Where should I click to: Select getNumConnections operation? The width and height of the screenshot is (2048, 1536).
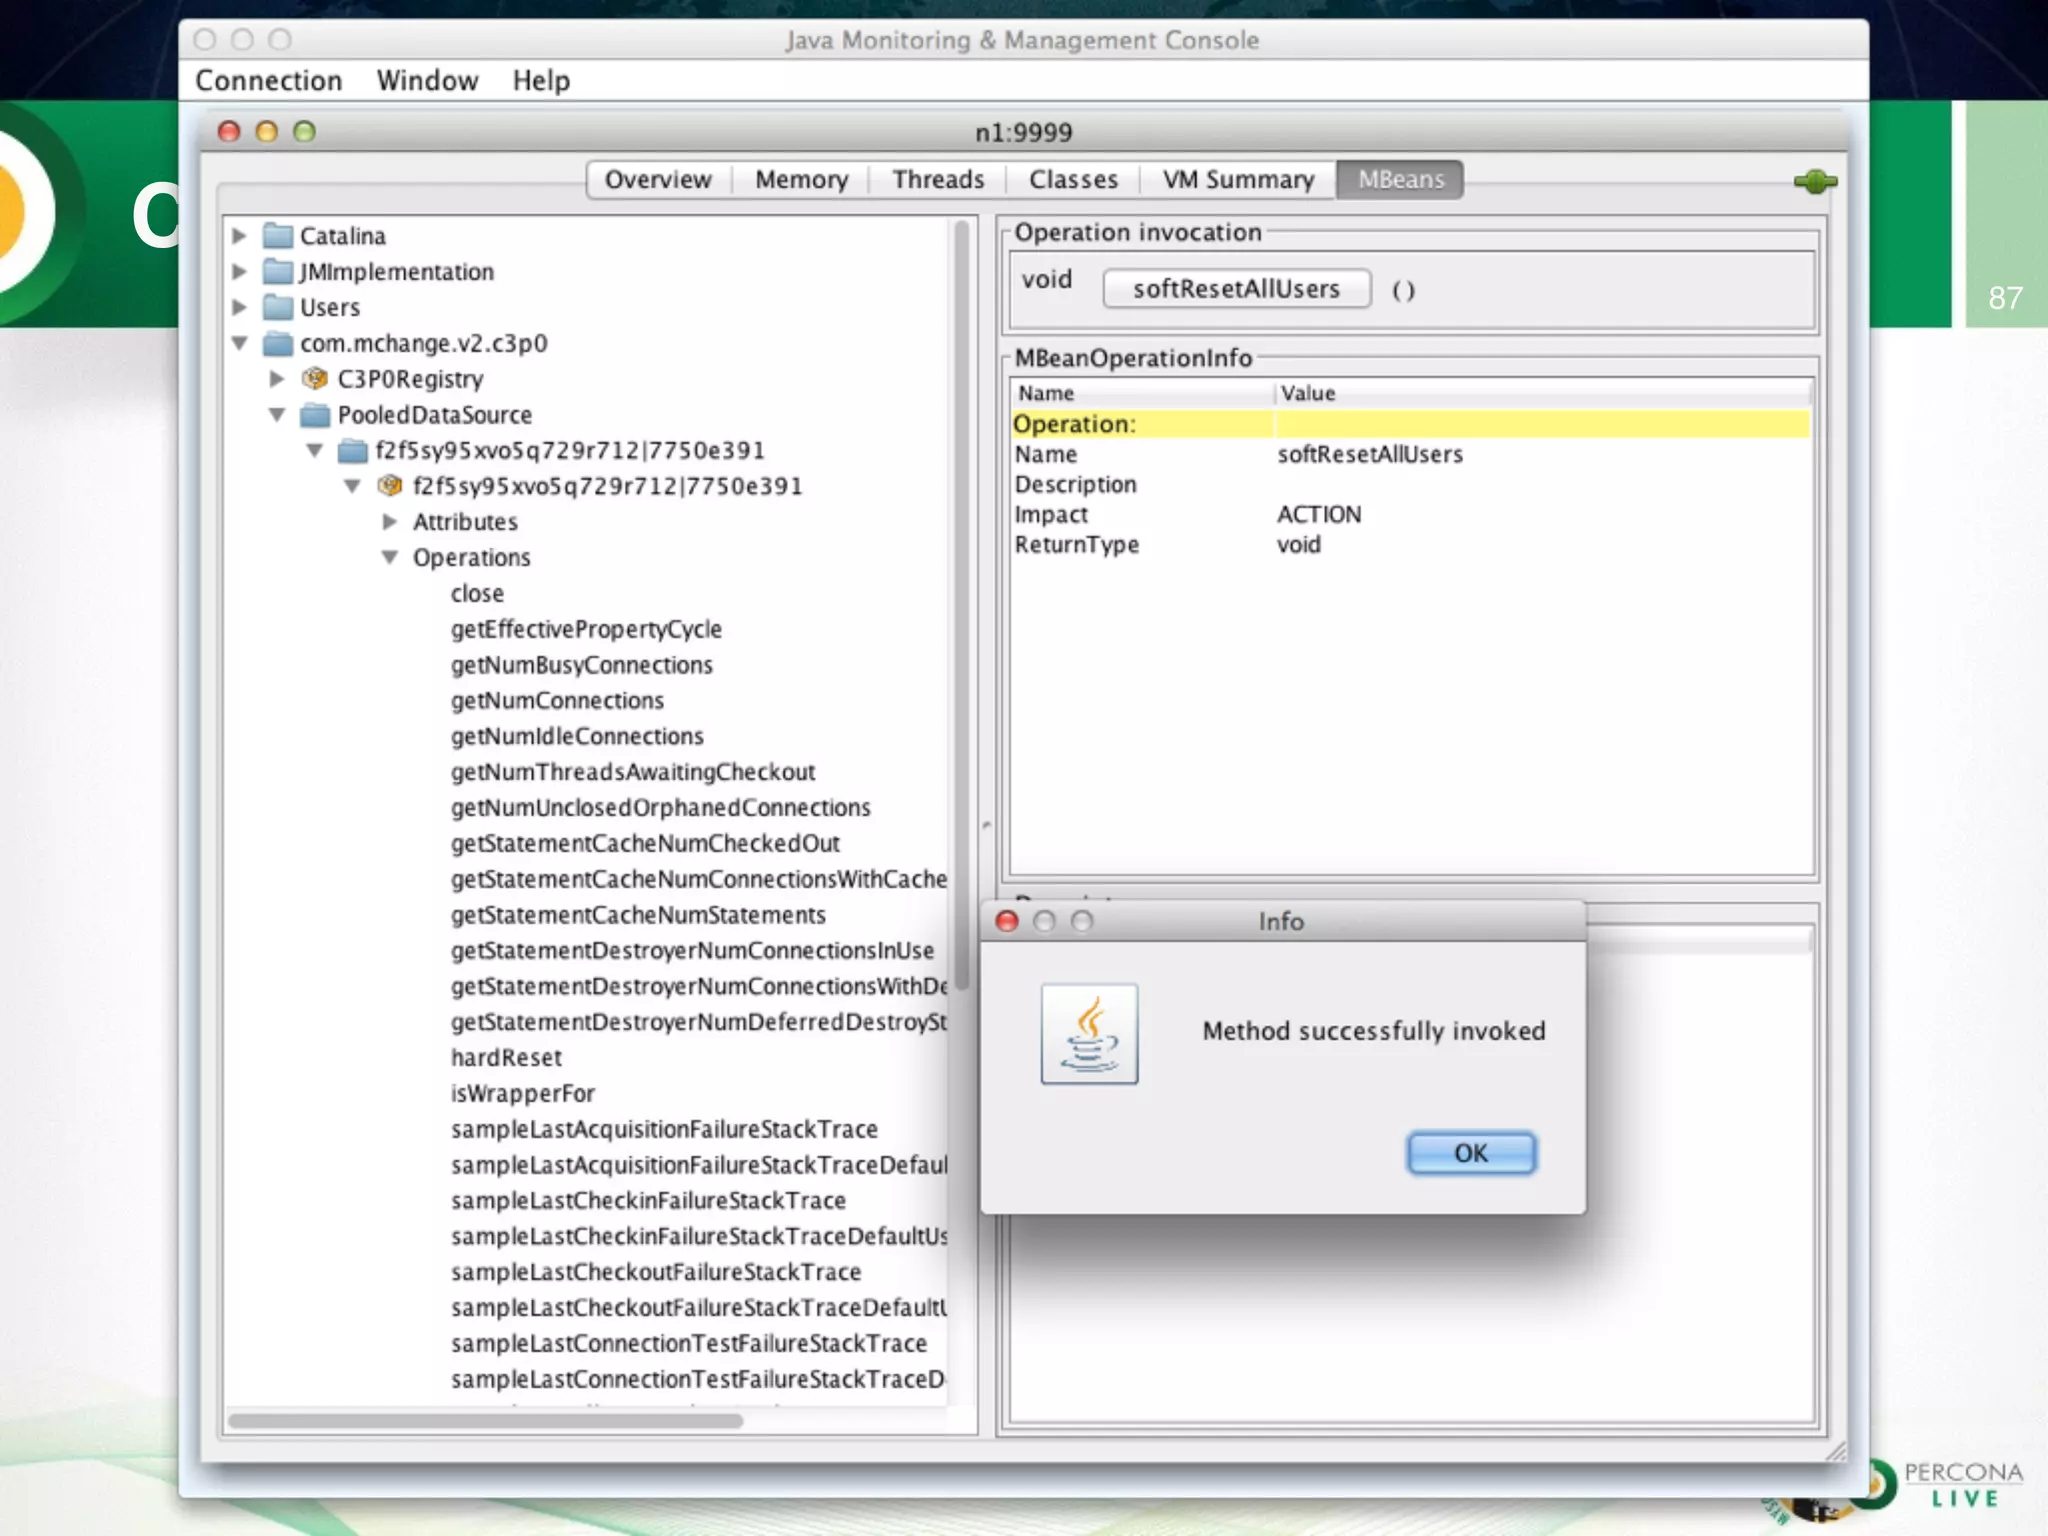click(557, 701)
